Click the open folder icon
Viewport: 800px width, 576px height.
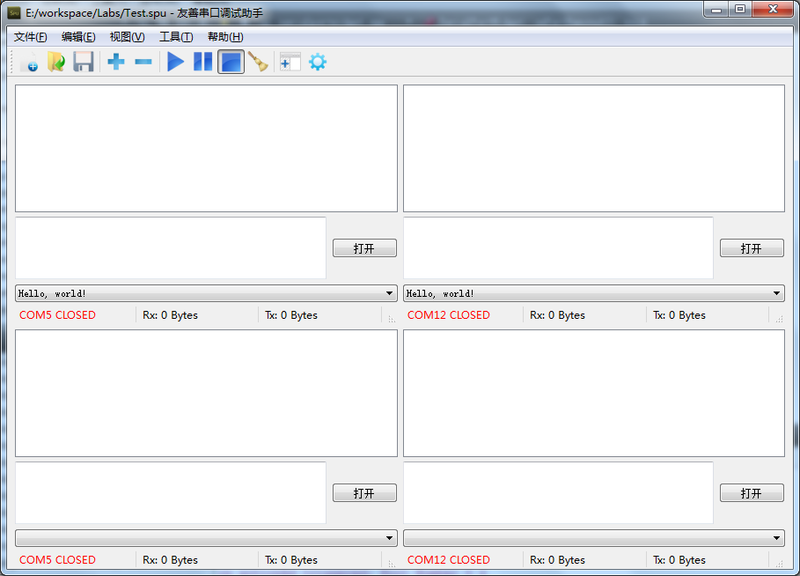point(56,62)
